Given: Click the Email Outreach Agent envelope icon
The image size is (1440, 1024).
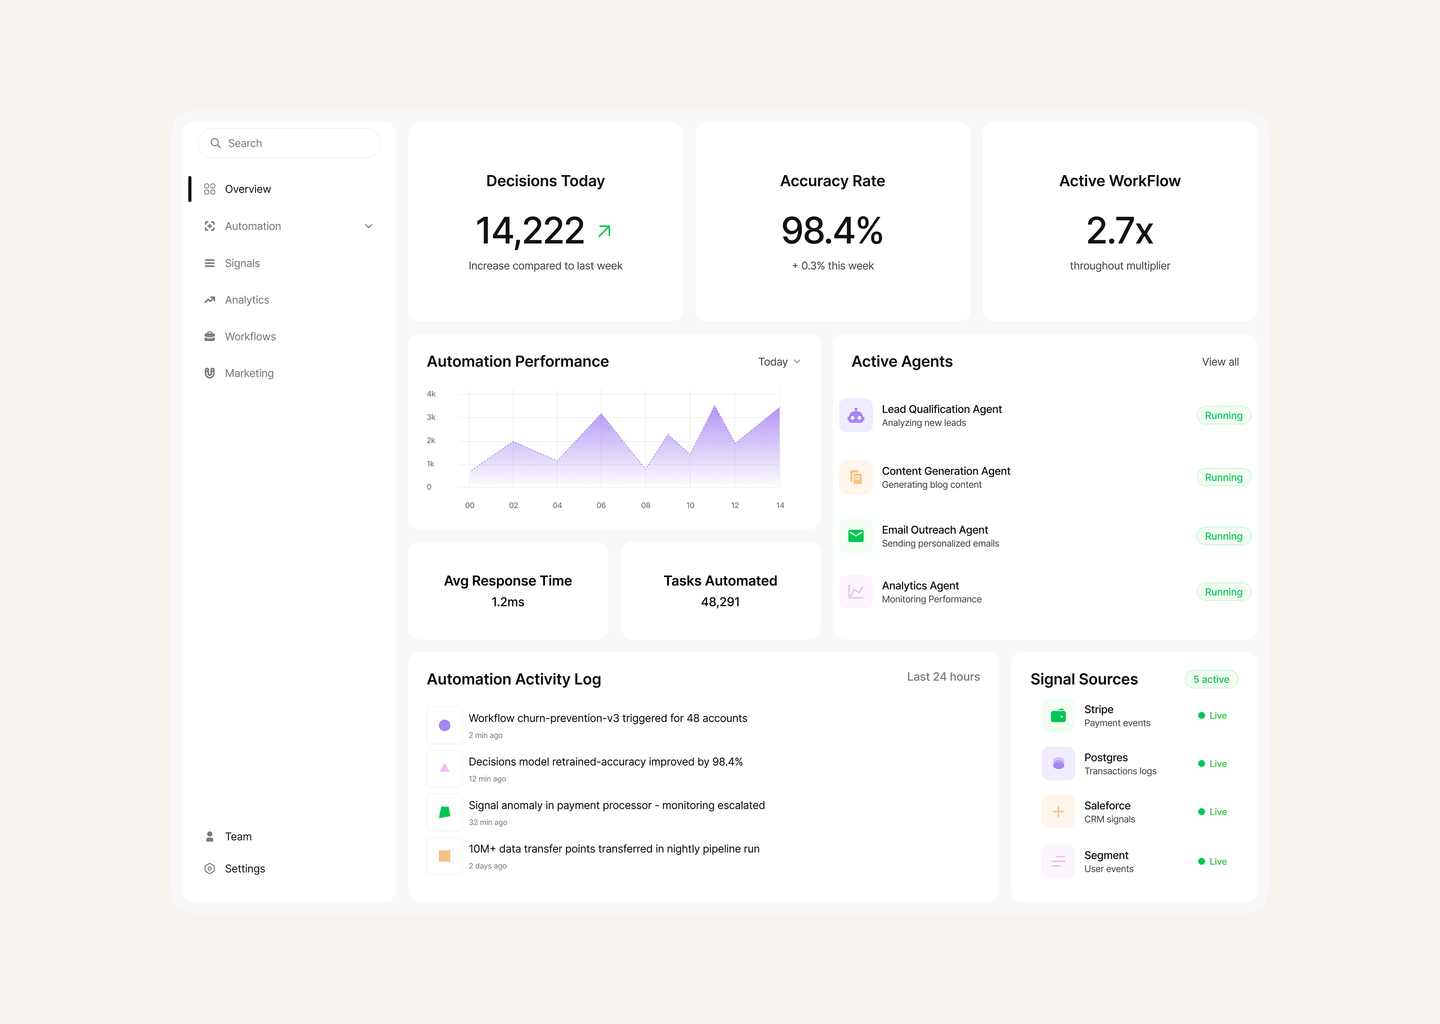Looking at the screenshot, I should (x=856, y=536).
